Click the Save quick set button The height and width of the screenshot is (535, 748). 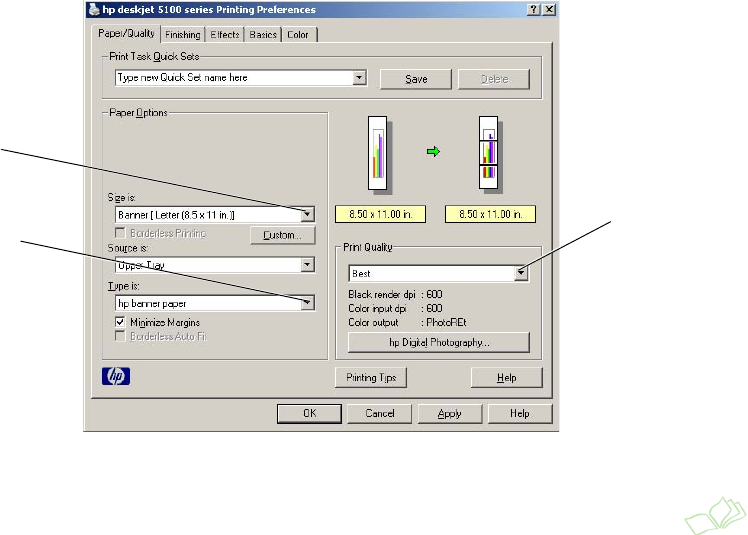click(x=416, y=79)
